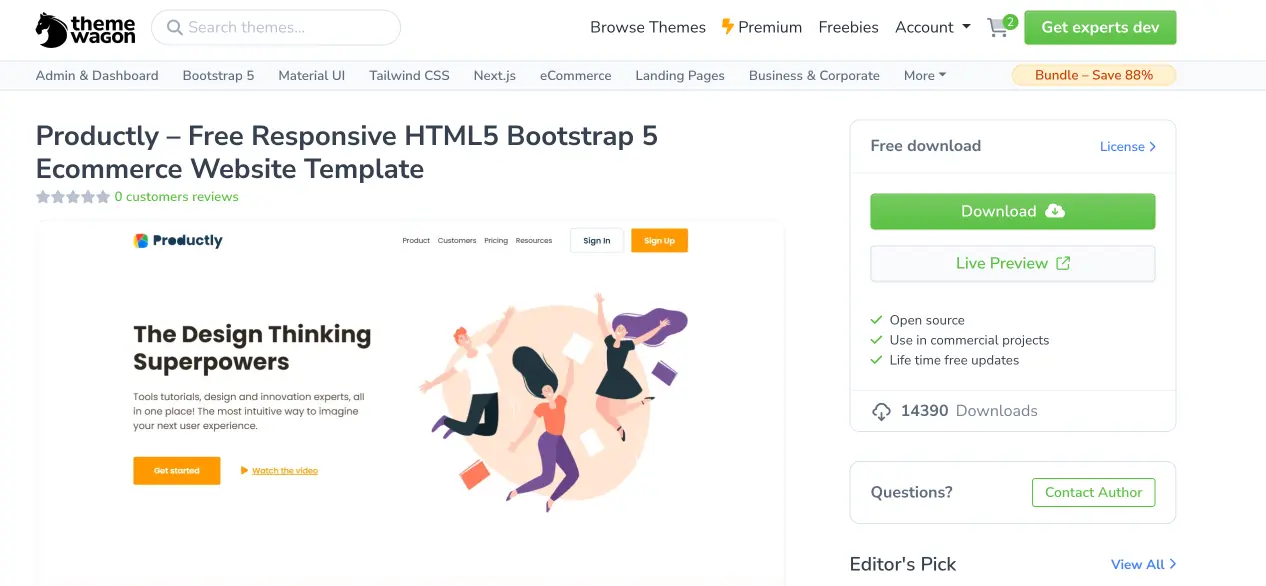1266x586 pixels.
Task: Click the 14390 Downloads text
Action: [969, 411]
